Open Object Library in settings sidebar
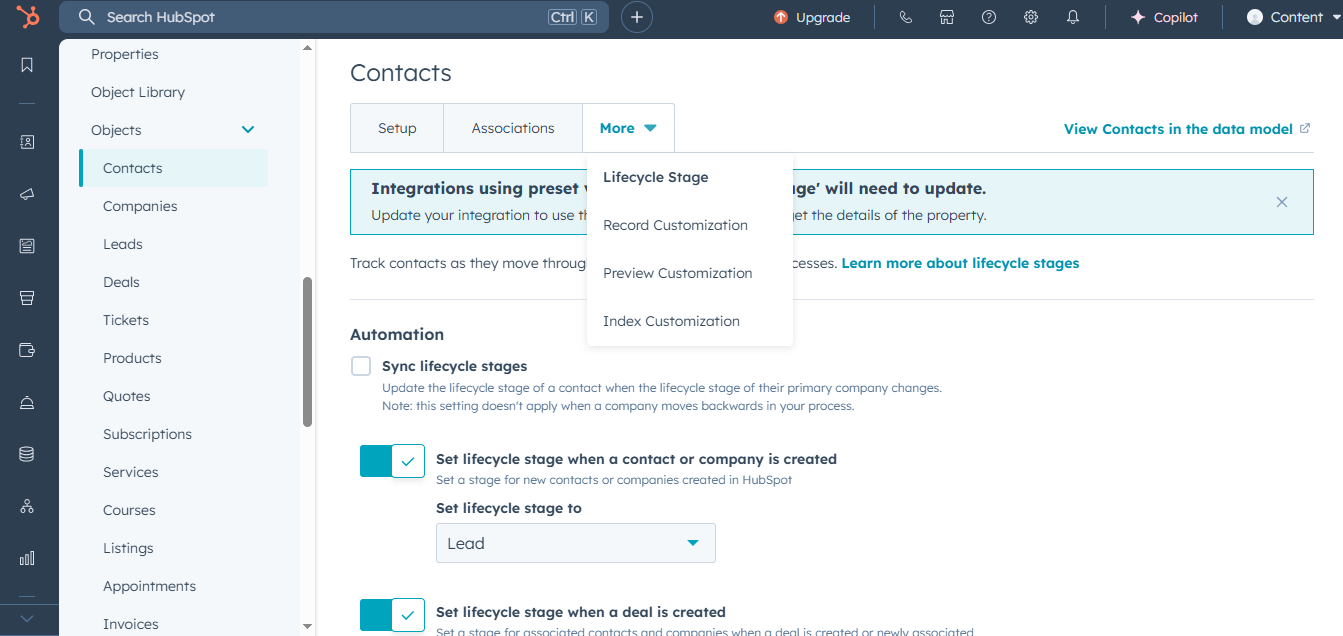Screen dimensions: 1343x636 [138, 92]
